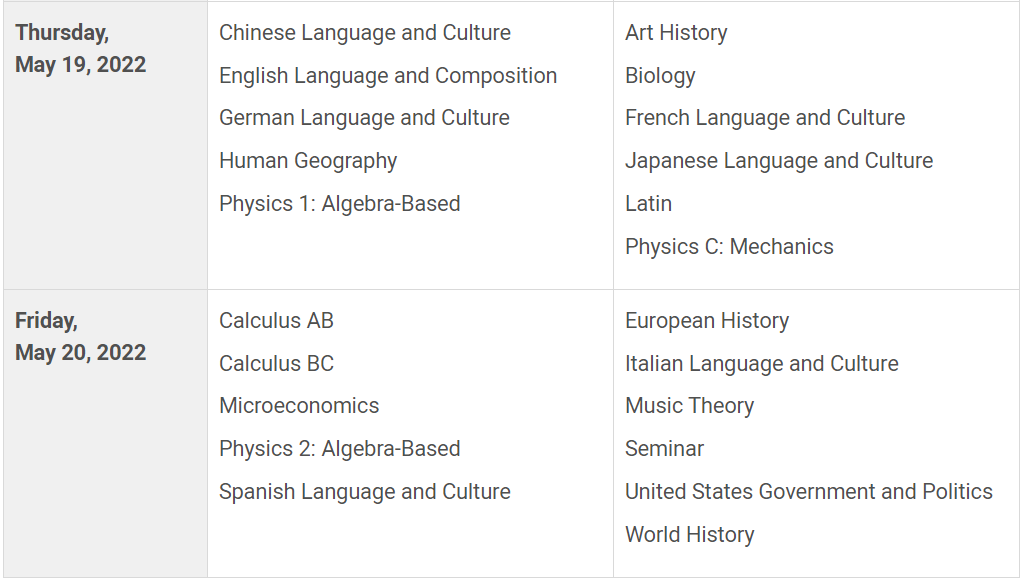
Task: Select Human Geography exam
Action: (x=308, y=161)
